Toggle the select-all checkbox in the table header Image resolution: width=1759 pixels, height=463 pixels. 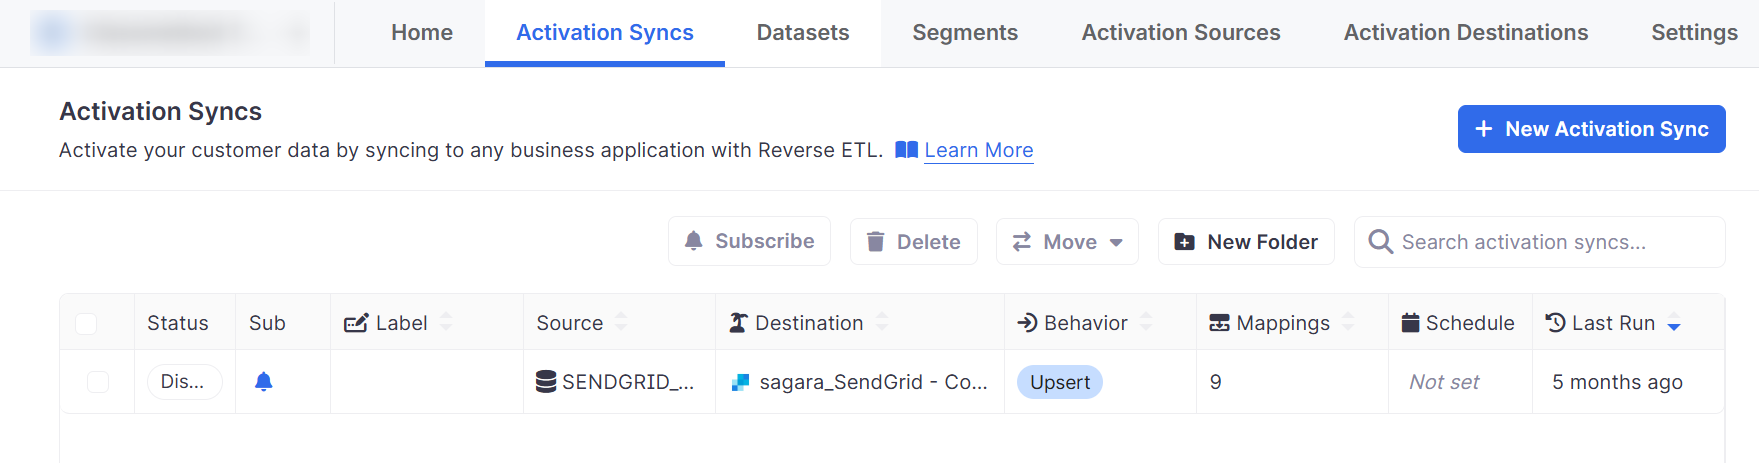pyautogui.click(x=86, y=323)
